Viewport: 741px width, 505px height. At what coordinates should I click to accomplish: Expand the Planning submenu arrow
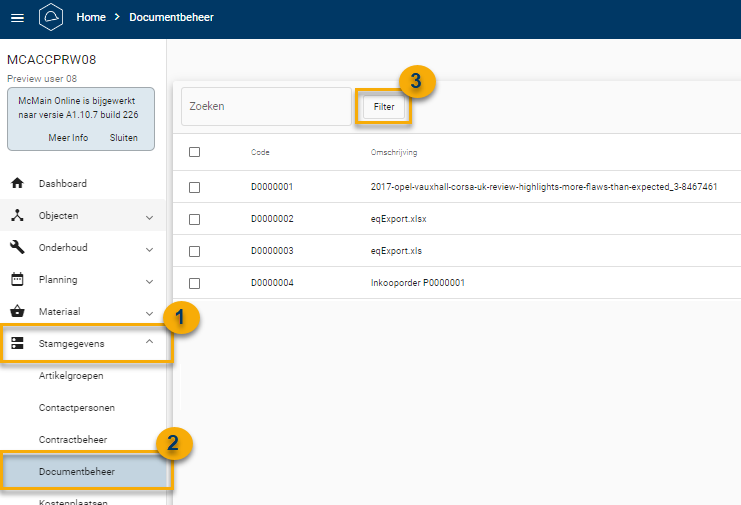tap(149, 280)
